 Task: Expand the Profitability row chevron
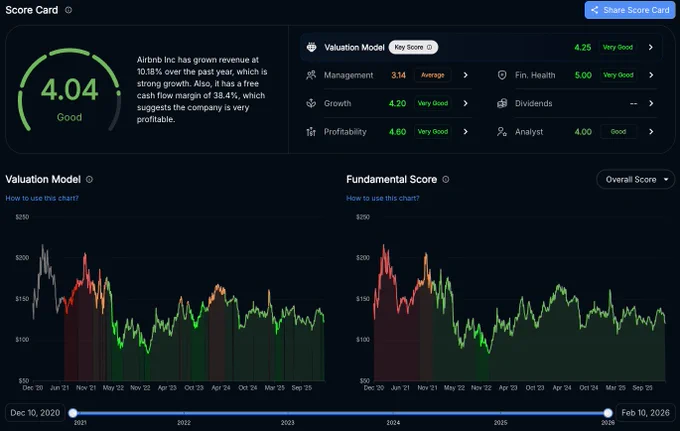tap(465, 131)
